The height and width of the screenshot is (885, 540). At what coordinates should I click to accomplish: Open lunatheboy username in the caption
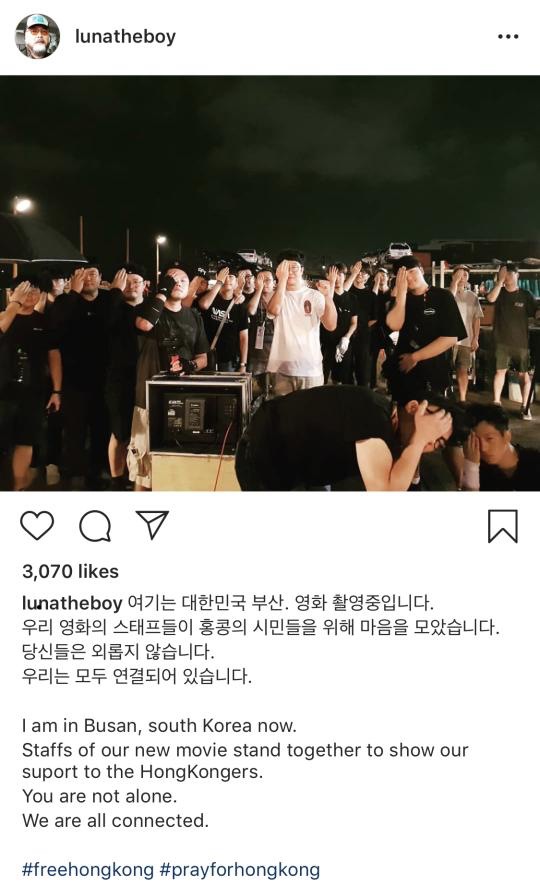[x=72, y=603]
